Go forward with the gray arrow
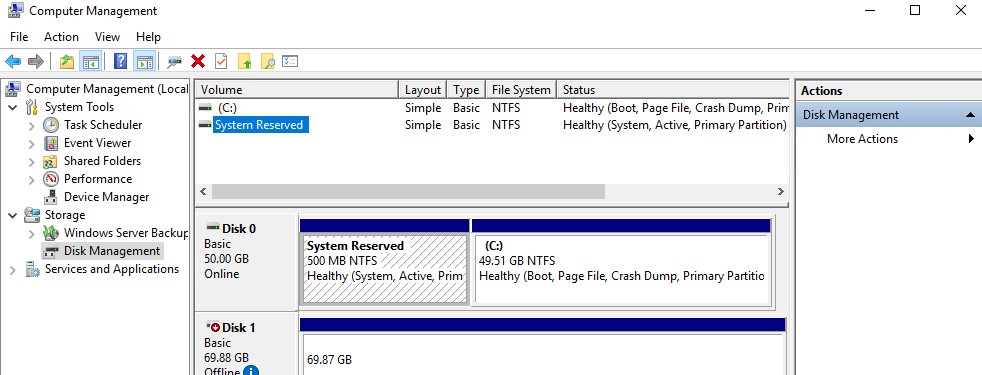This screenshot has width=982, height=375. coord(36,61)
